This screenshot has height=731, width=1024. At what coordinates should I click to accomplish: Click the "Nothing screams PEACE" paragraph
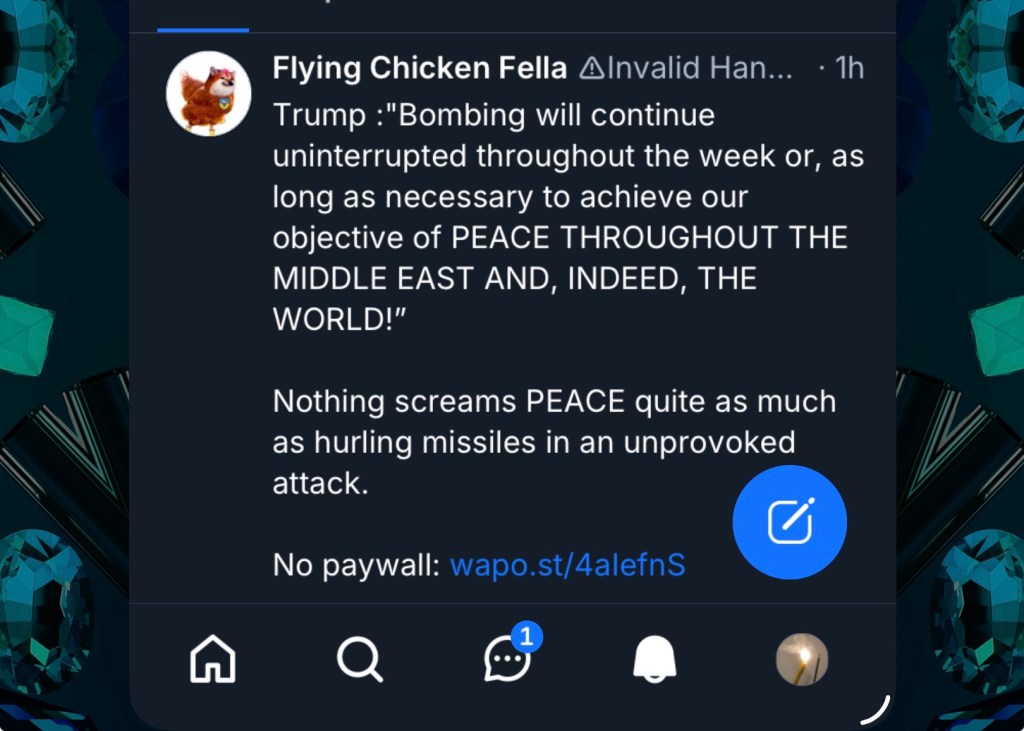tap(554, 402)
